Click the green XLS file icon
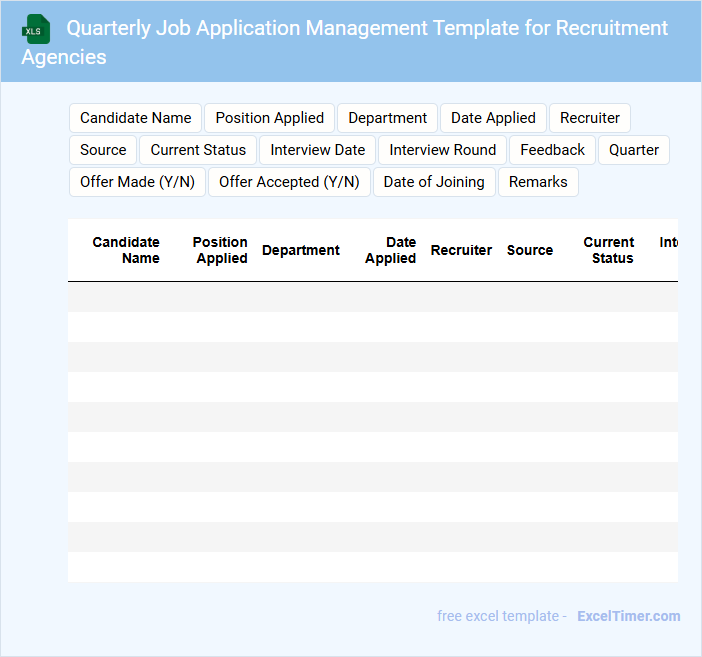This screenshot has height=657, width=702. pos(36,29)
